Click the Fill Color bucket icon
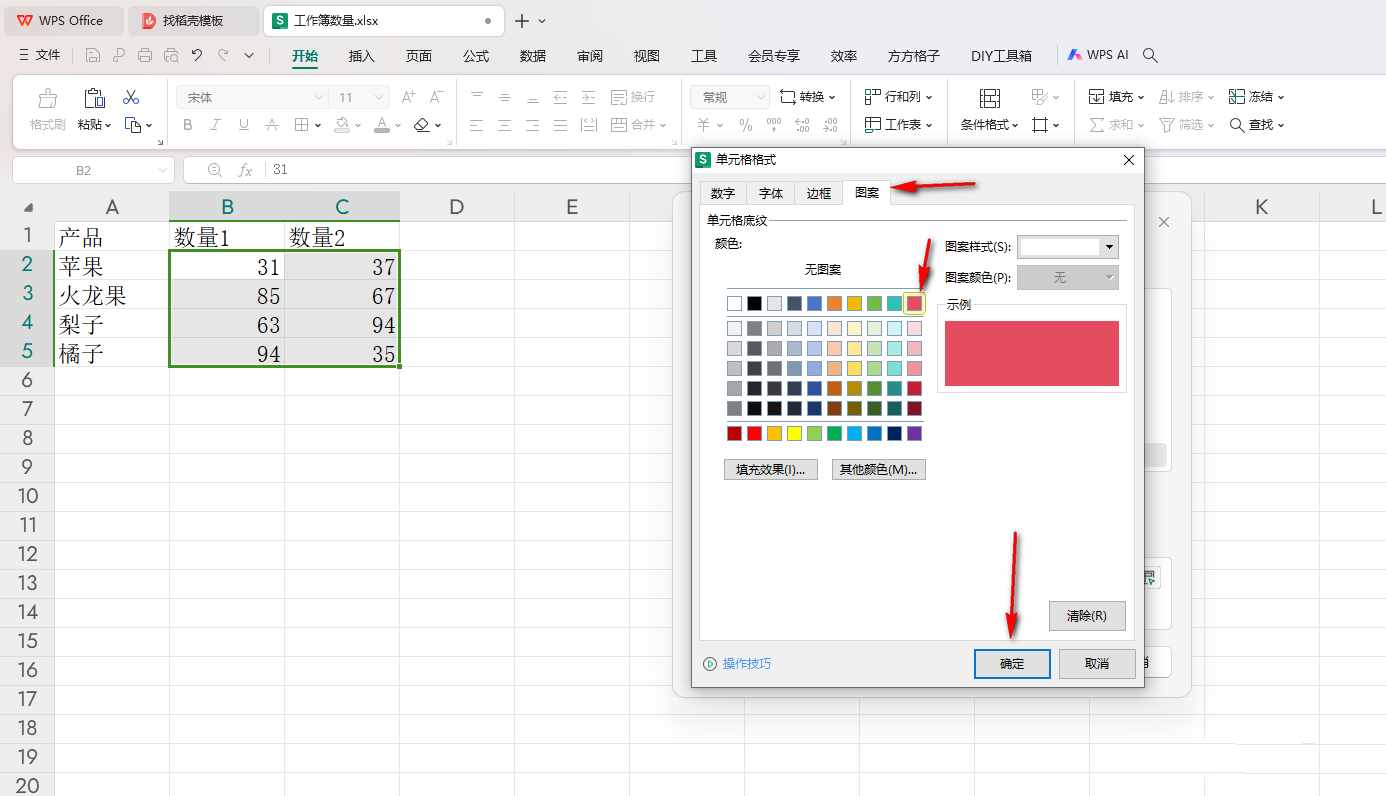1386x796 pixels. (342, 125)
